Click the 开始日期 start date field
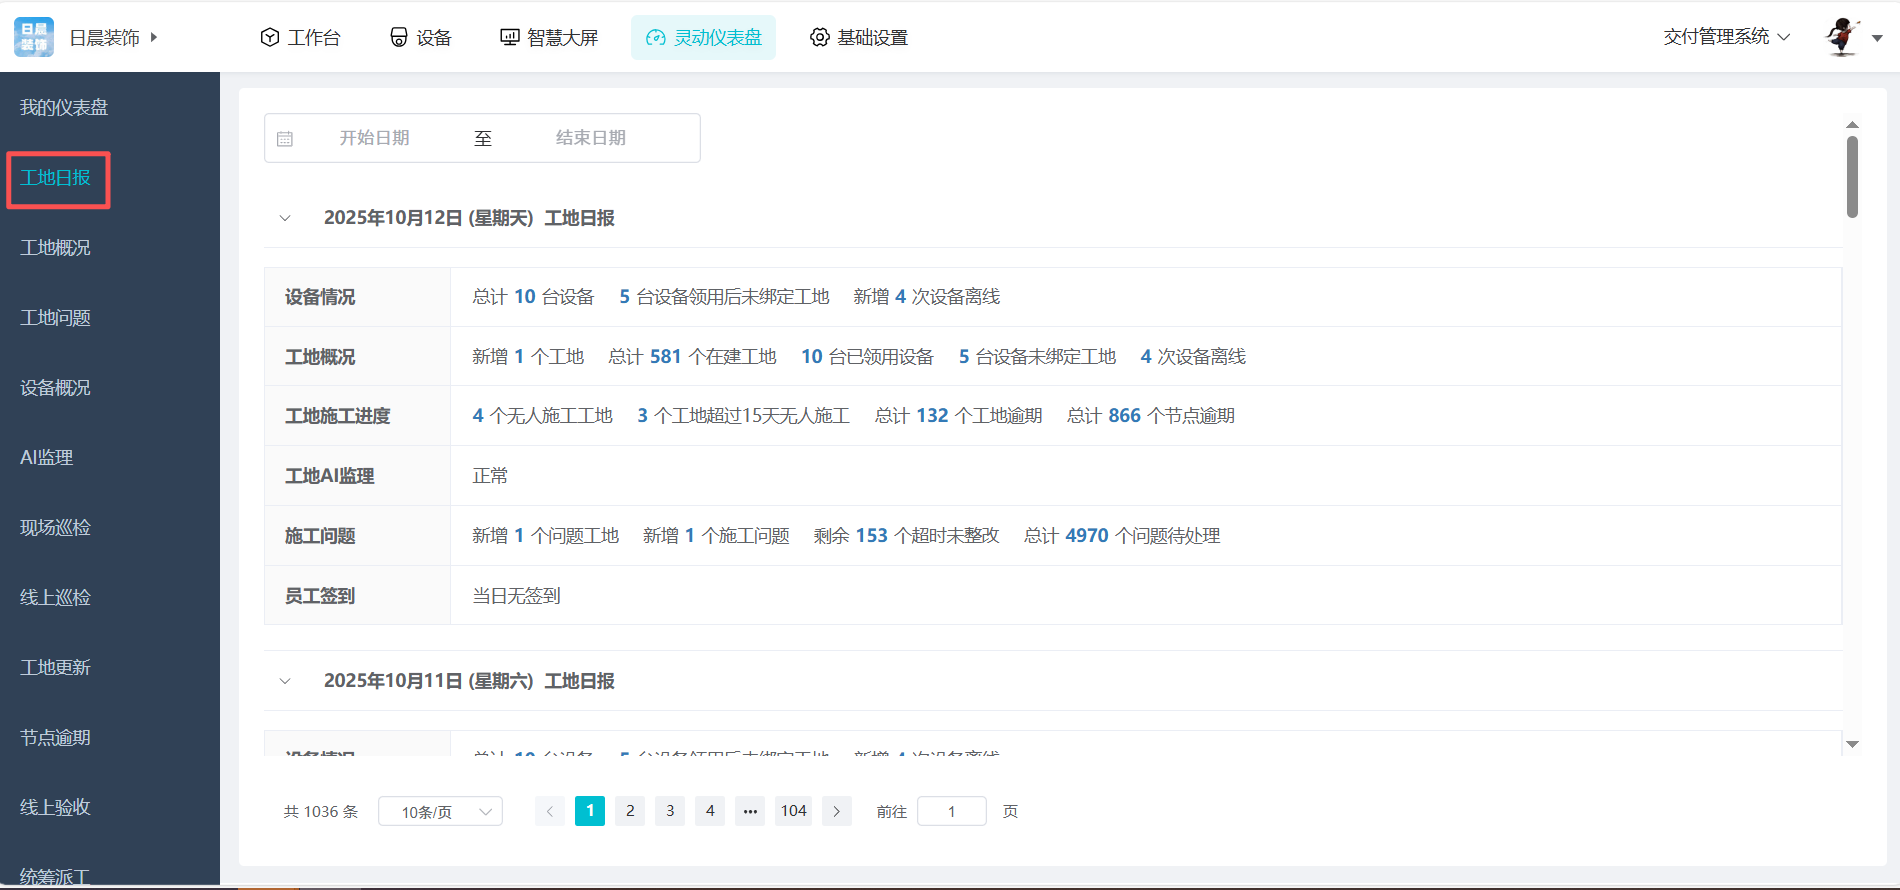Image resolution: width=1900 pixels, height=890 pixels. point(374,138)
